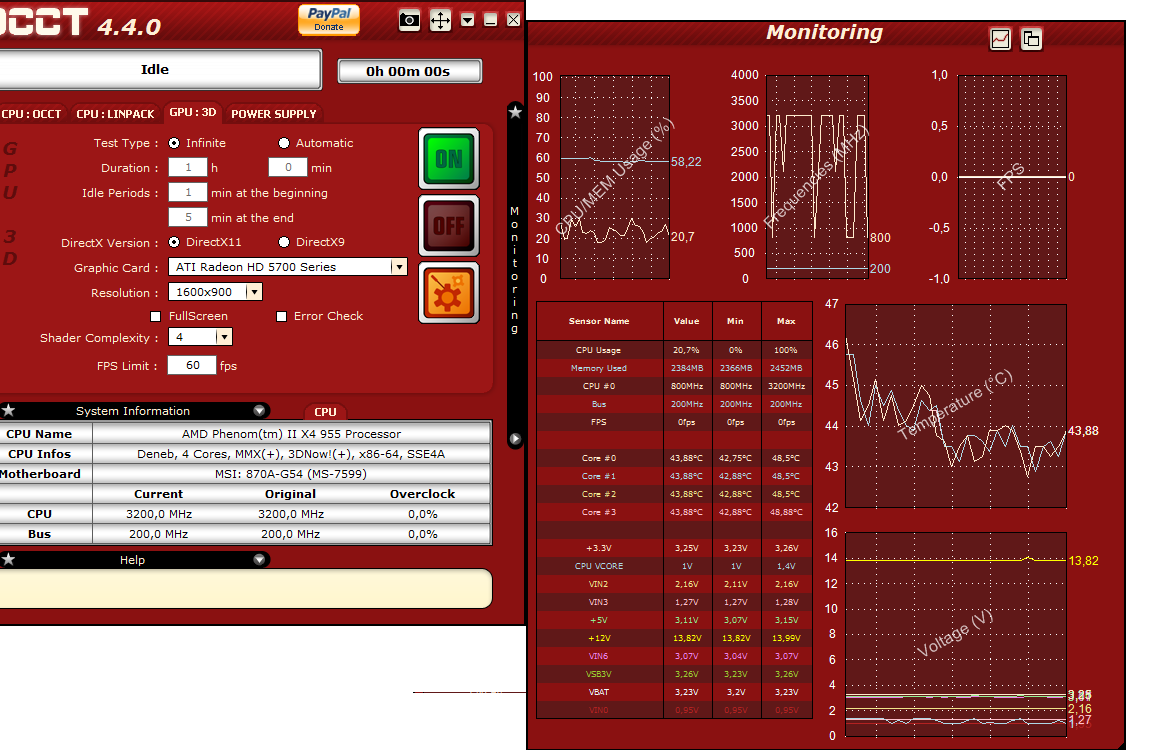Select Automatic test type
Screen dimensions: 1174x750
coord(284,143)
